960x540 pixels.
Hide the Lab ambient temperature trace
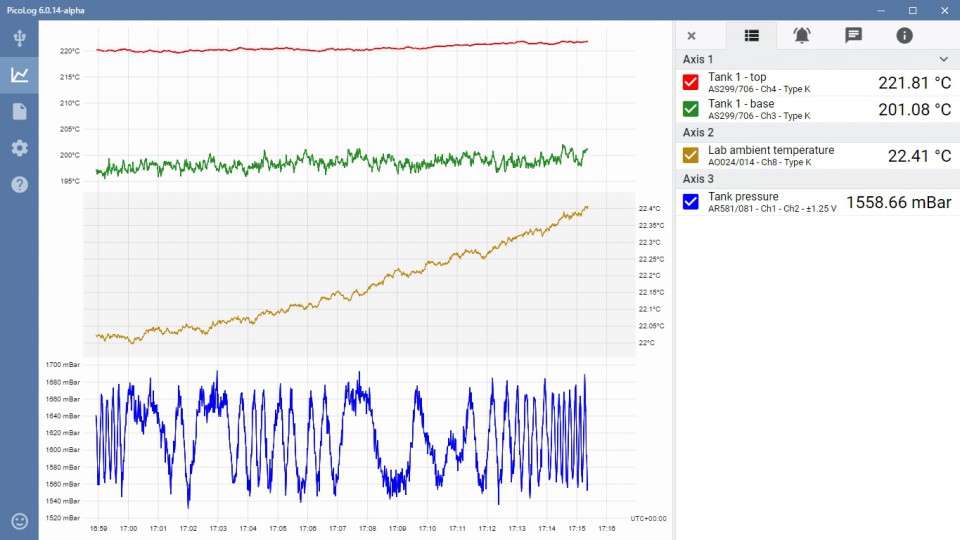[690, 155]
